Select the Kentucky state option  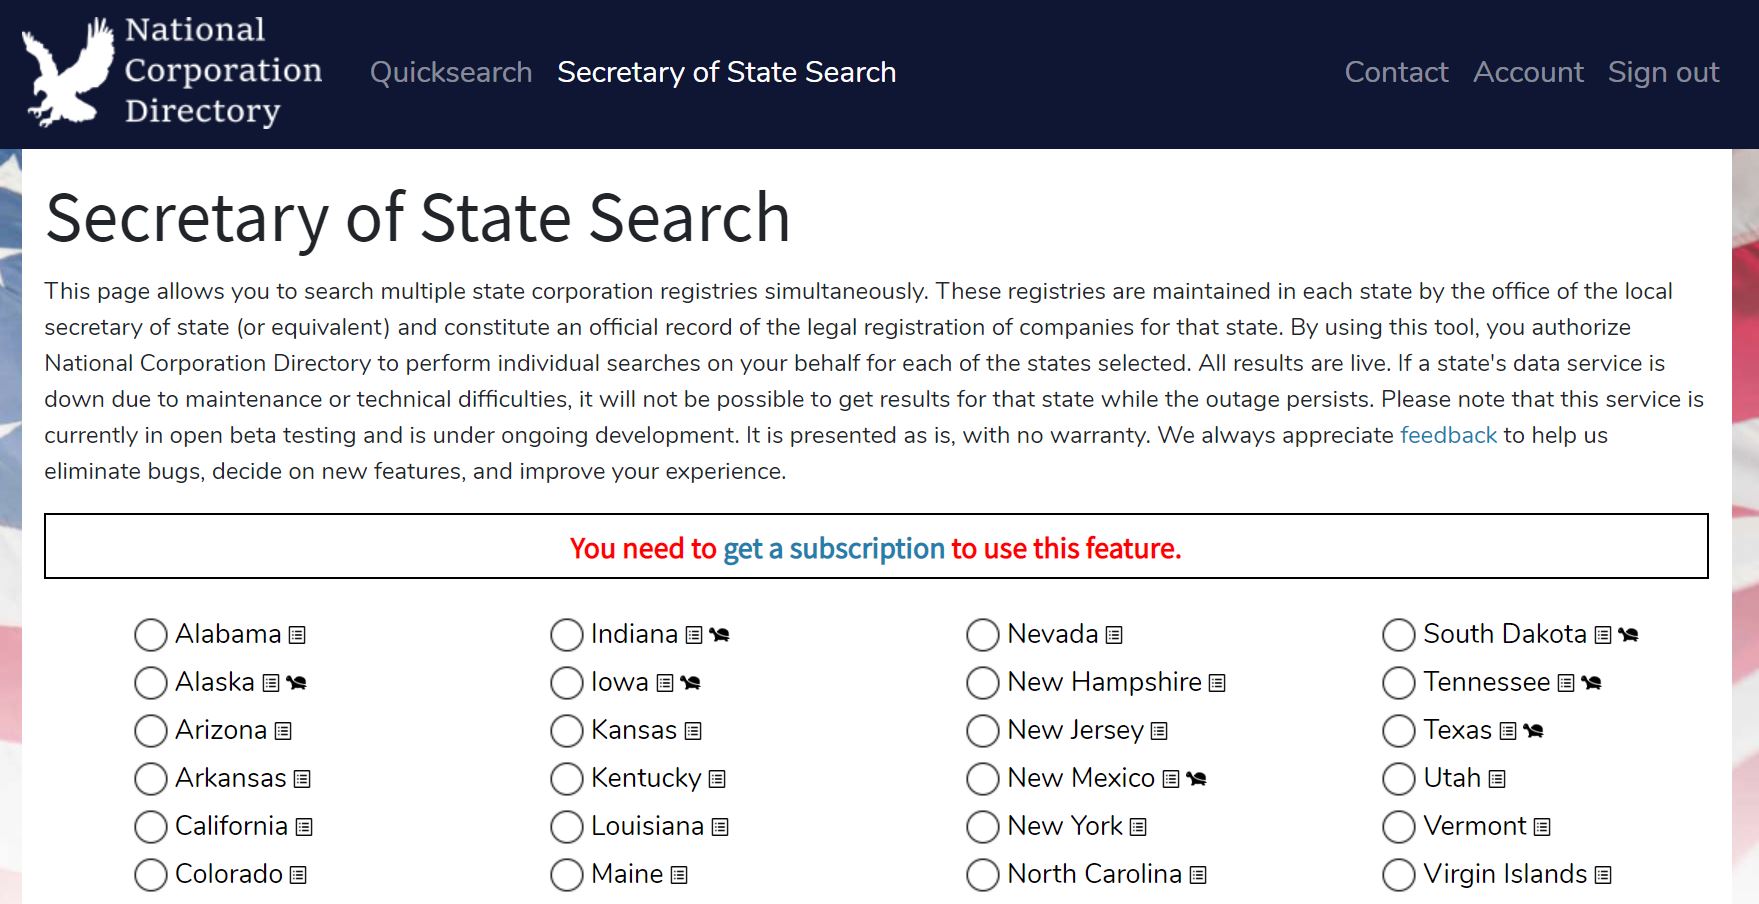pos(567,779)
